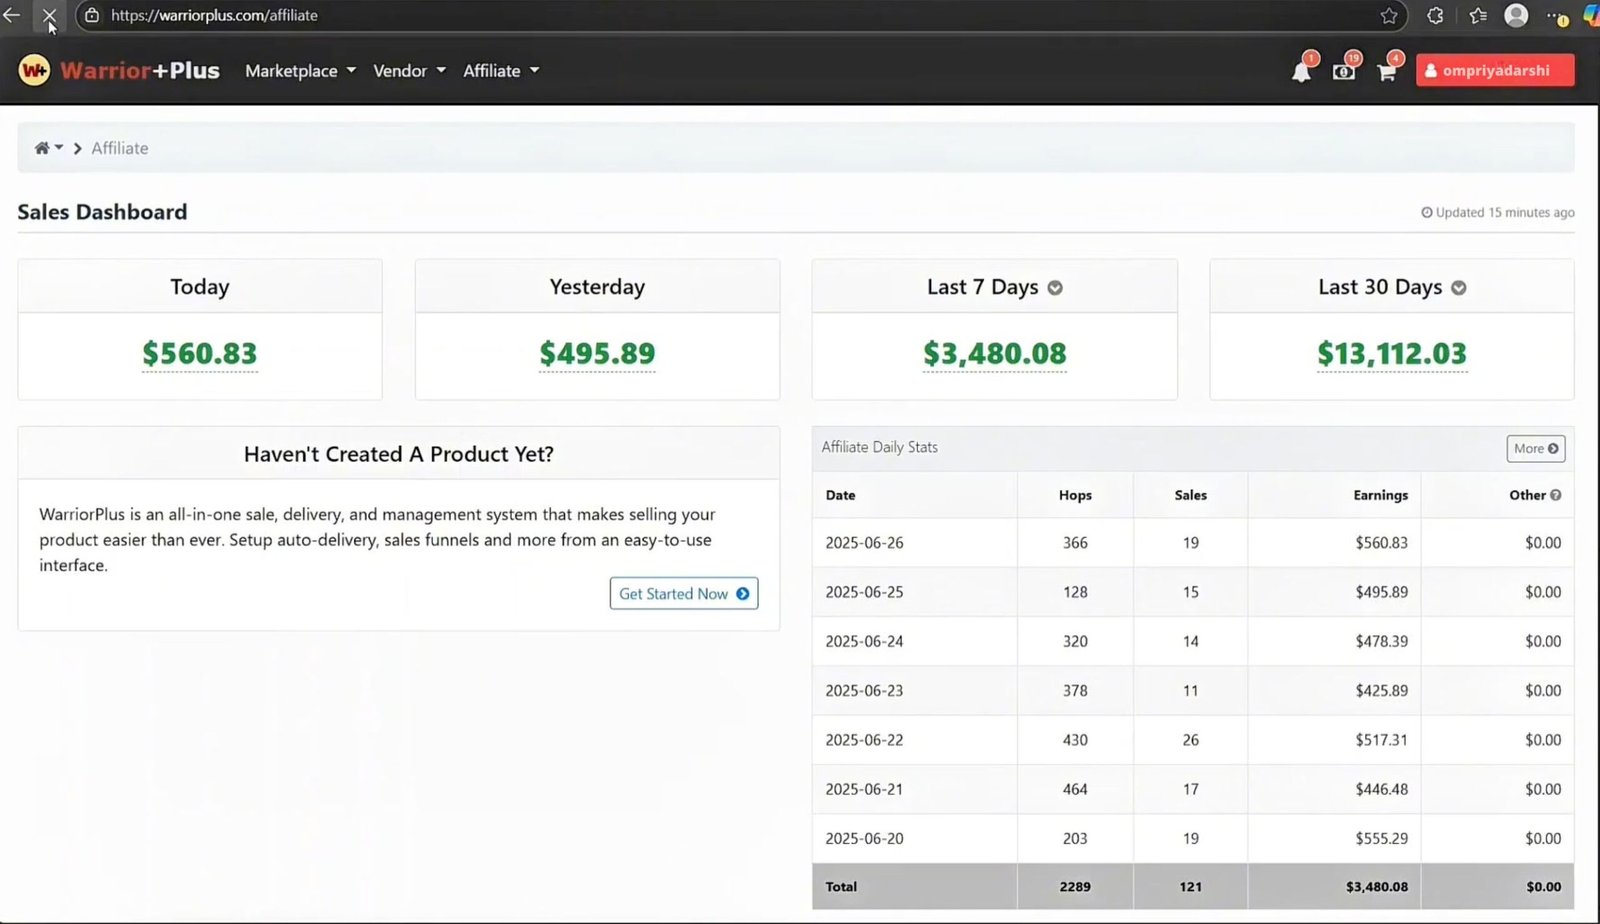Image resolution: width=1600 pixels, height=924 pixels.
Task: Select date 2025-06-20 row cell
Action: pyautogui.click(x=864, y=838)
